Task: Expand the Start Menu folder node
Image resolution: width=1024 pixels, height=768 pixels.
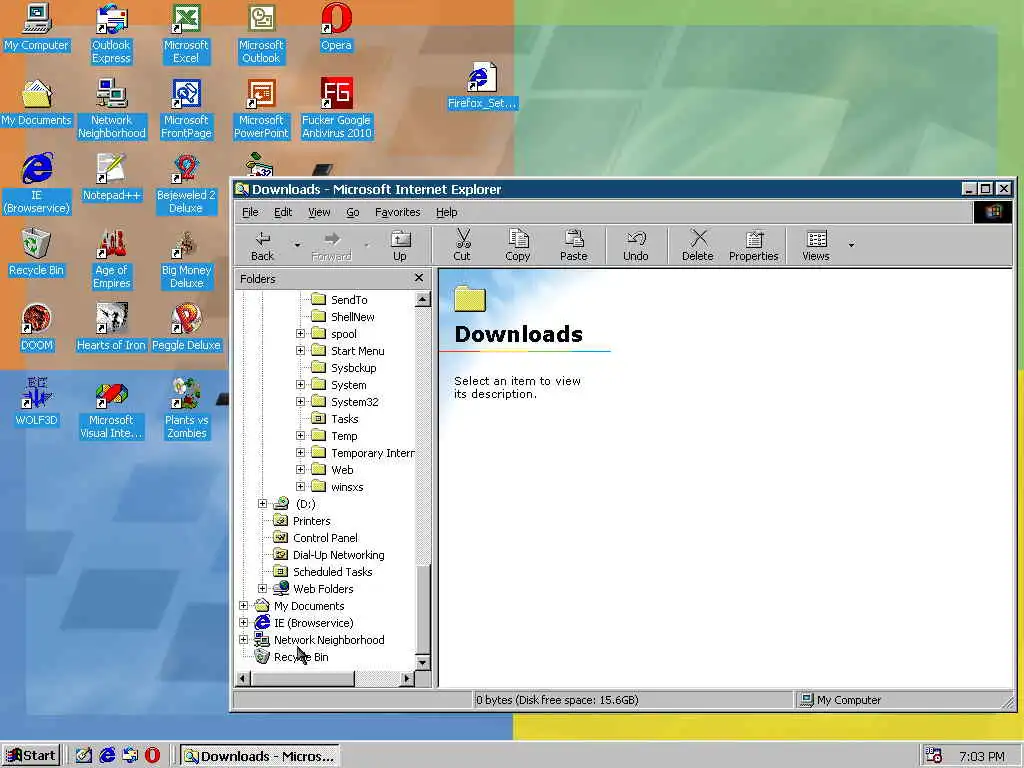Action: (x=300, y=351)
